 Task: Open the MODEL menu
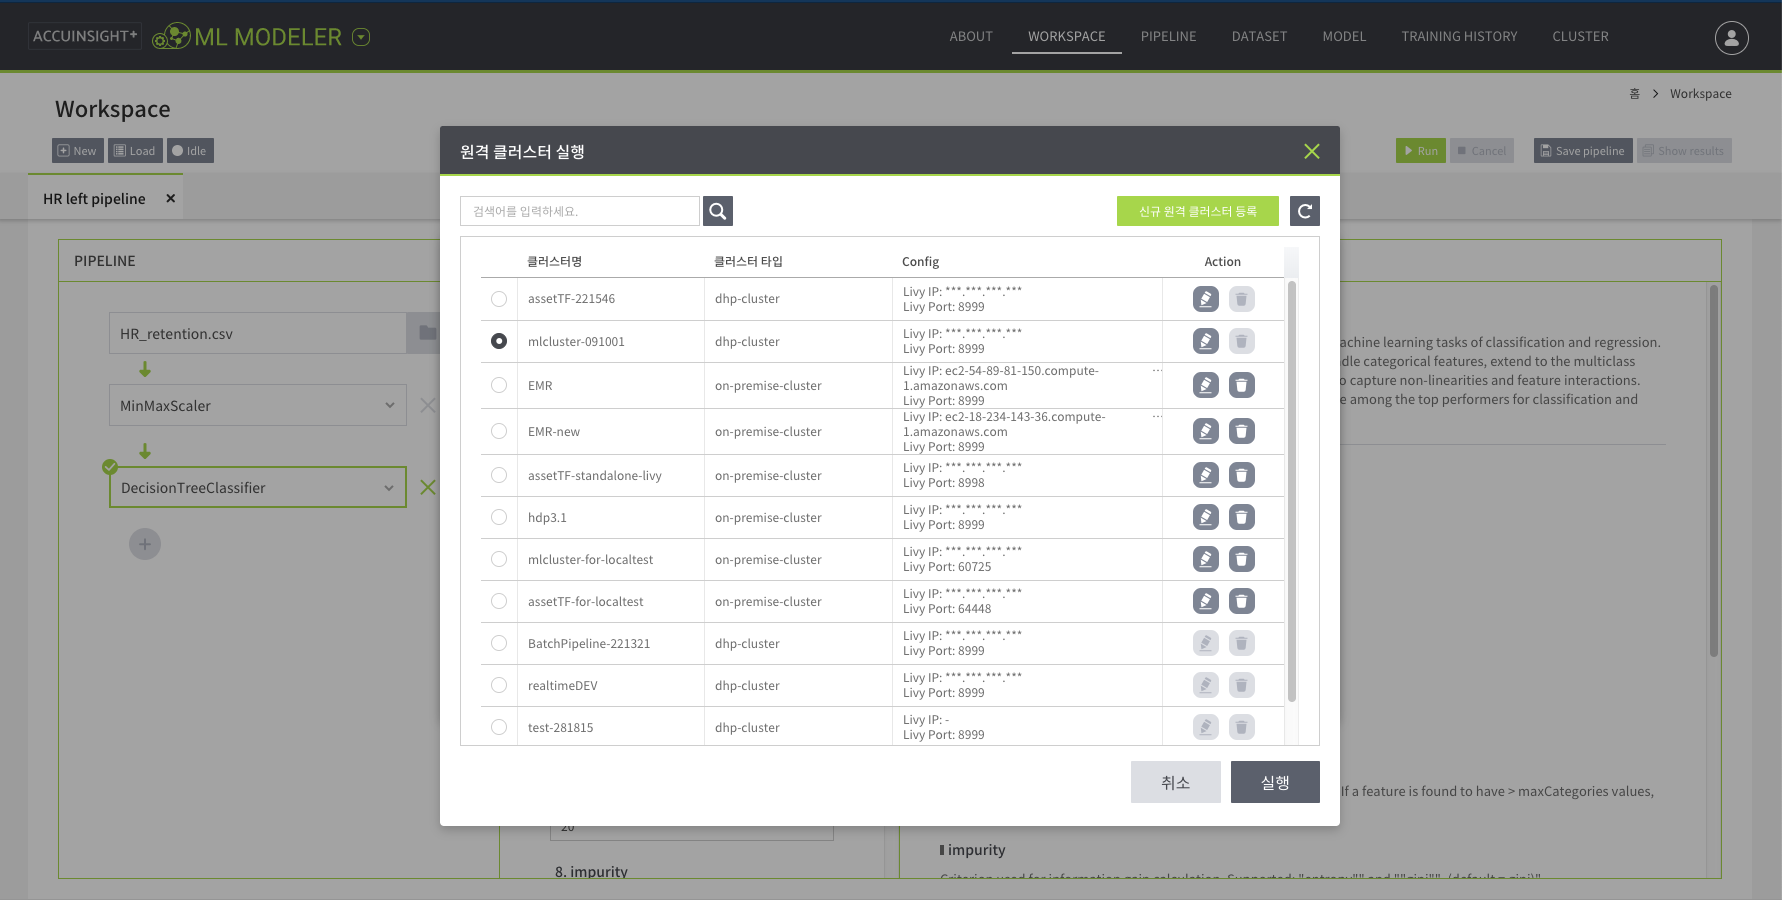(x=1344, y=37)
